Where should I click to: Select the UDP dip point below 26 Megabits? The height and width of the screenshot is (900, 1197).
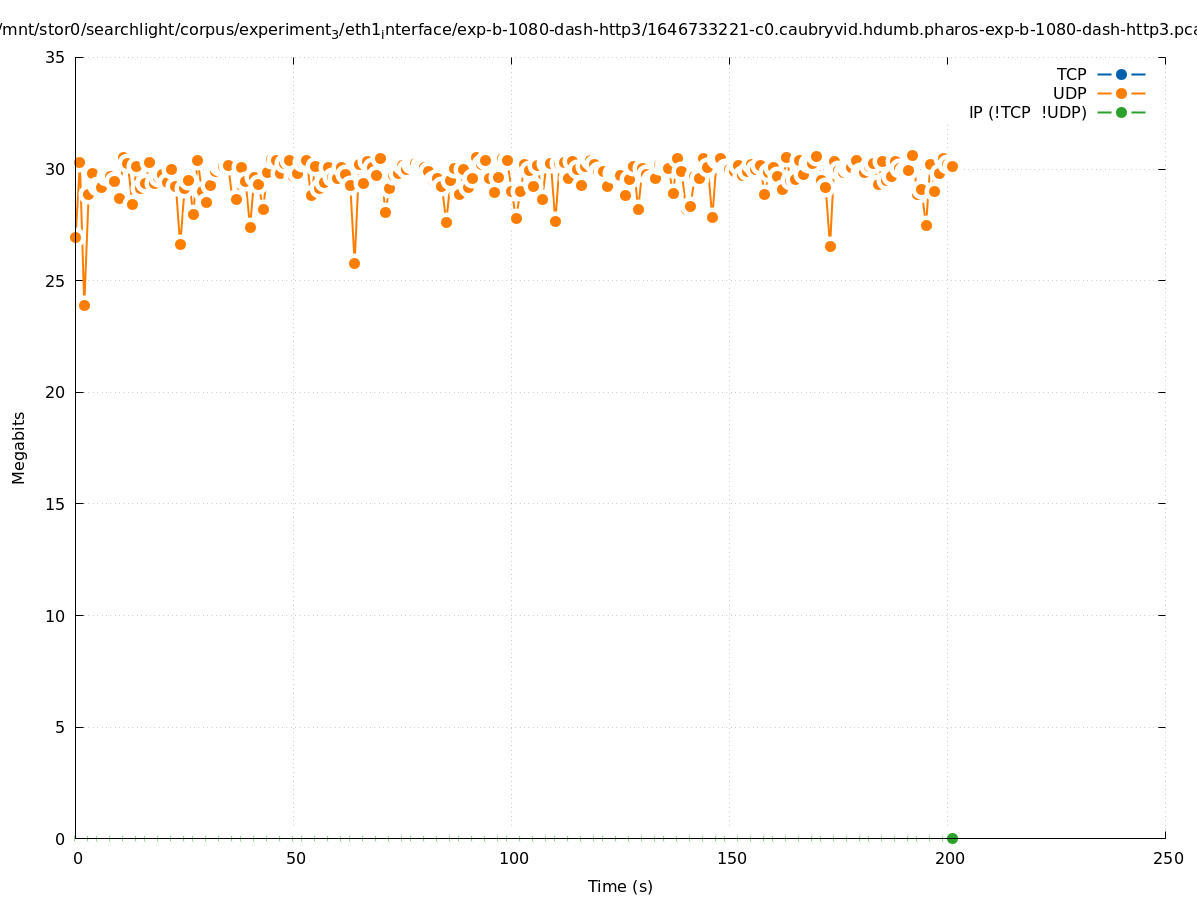pyautogui.click(x=354, y=263)
